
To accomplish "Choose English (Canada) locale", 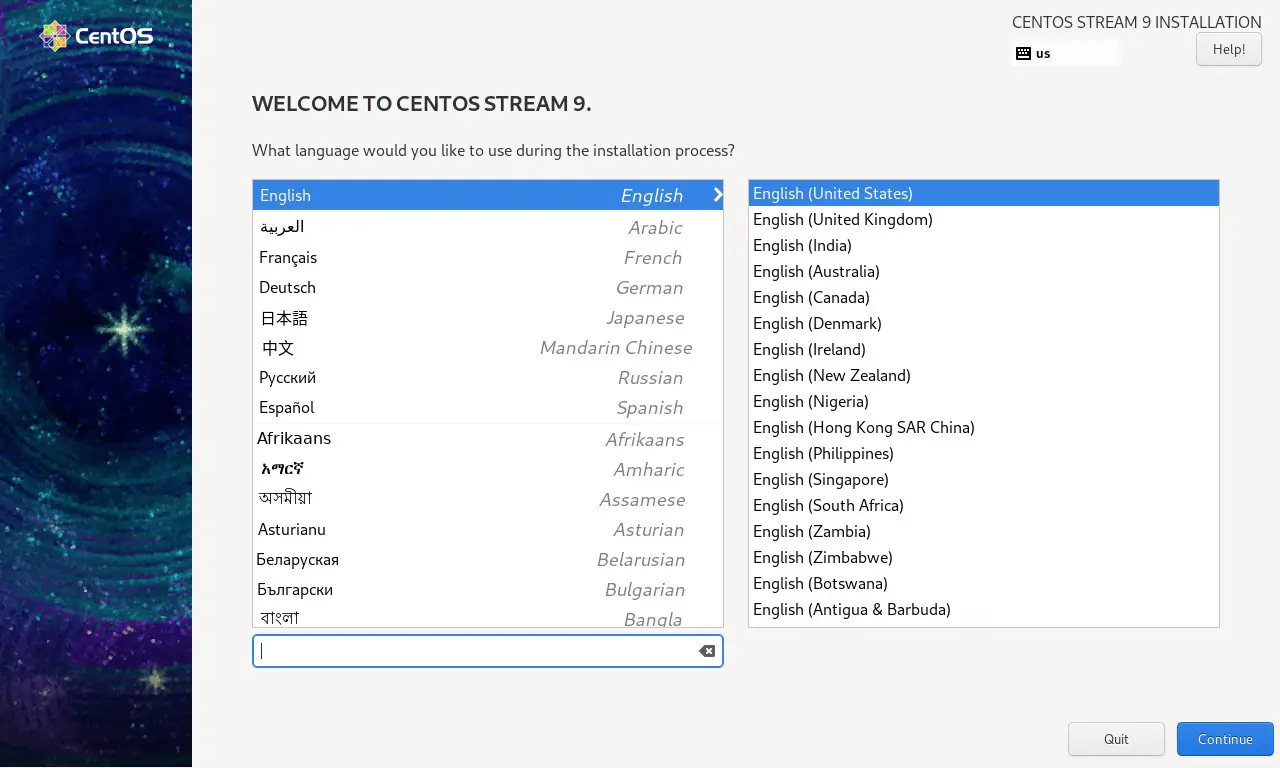I will pyautogui.click(x=984, y=297).
